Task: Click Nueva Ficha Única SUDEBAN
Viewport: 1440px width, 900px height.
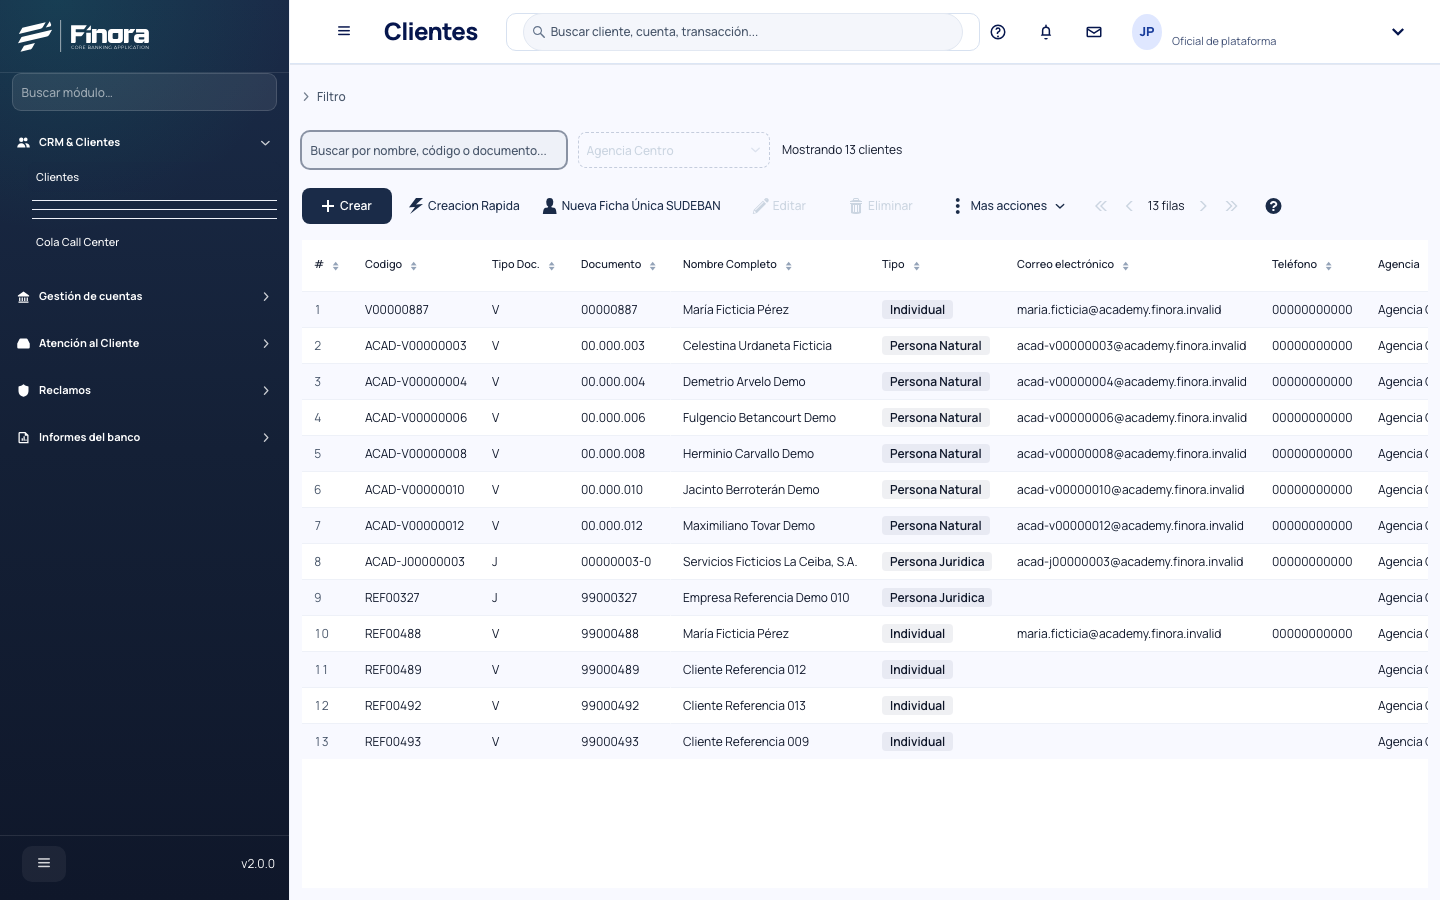Action: pos(631,206)
